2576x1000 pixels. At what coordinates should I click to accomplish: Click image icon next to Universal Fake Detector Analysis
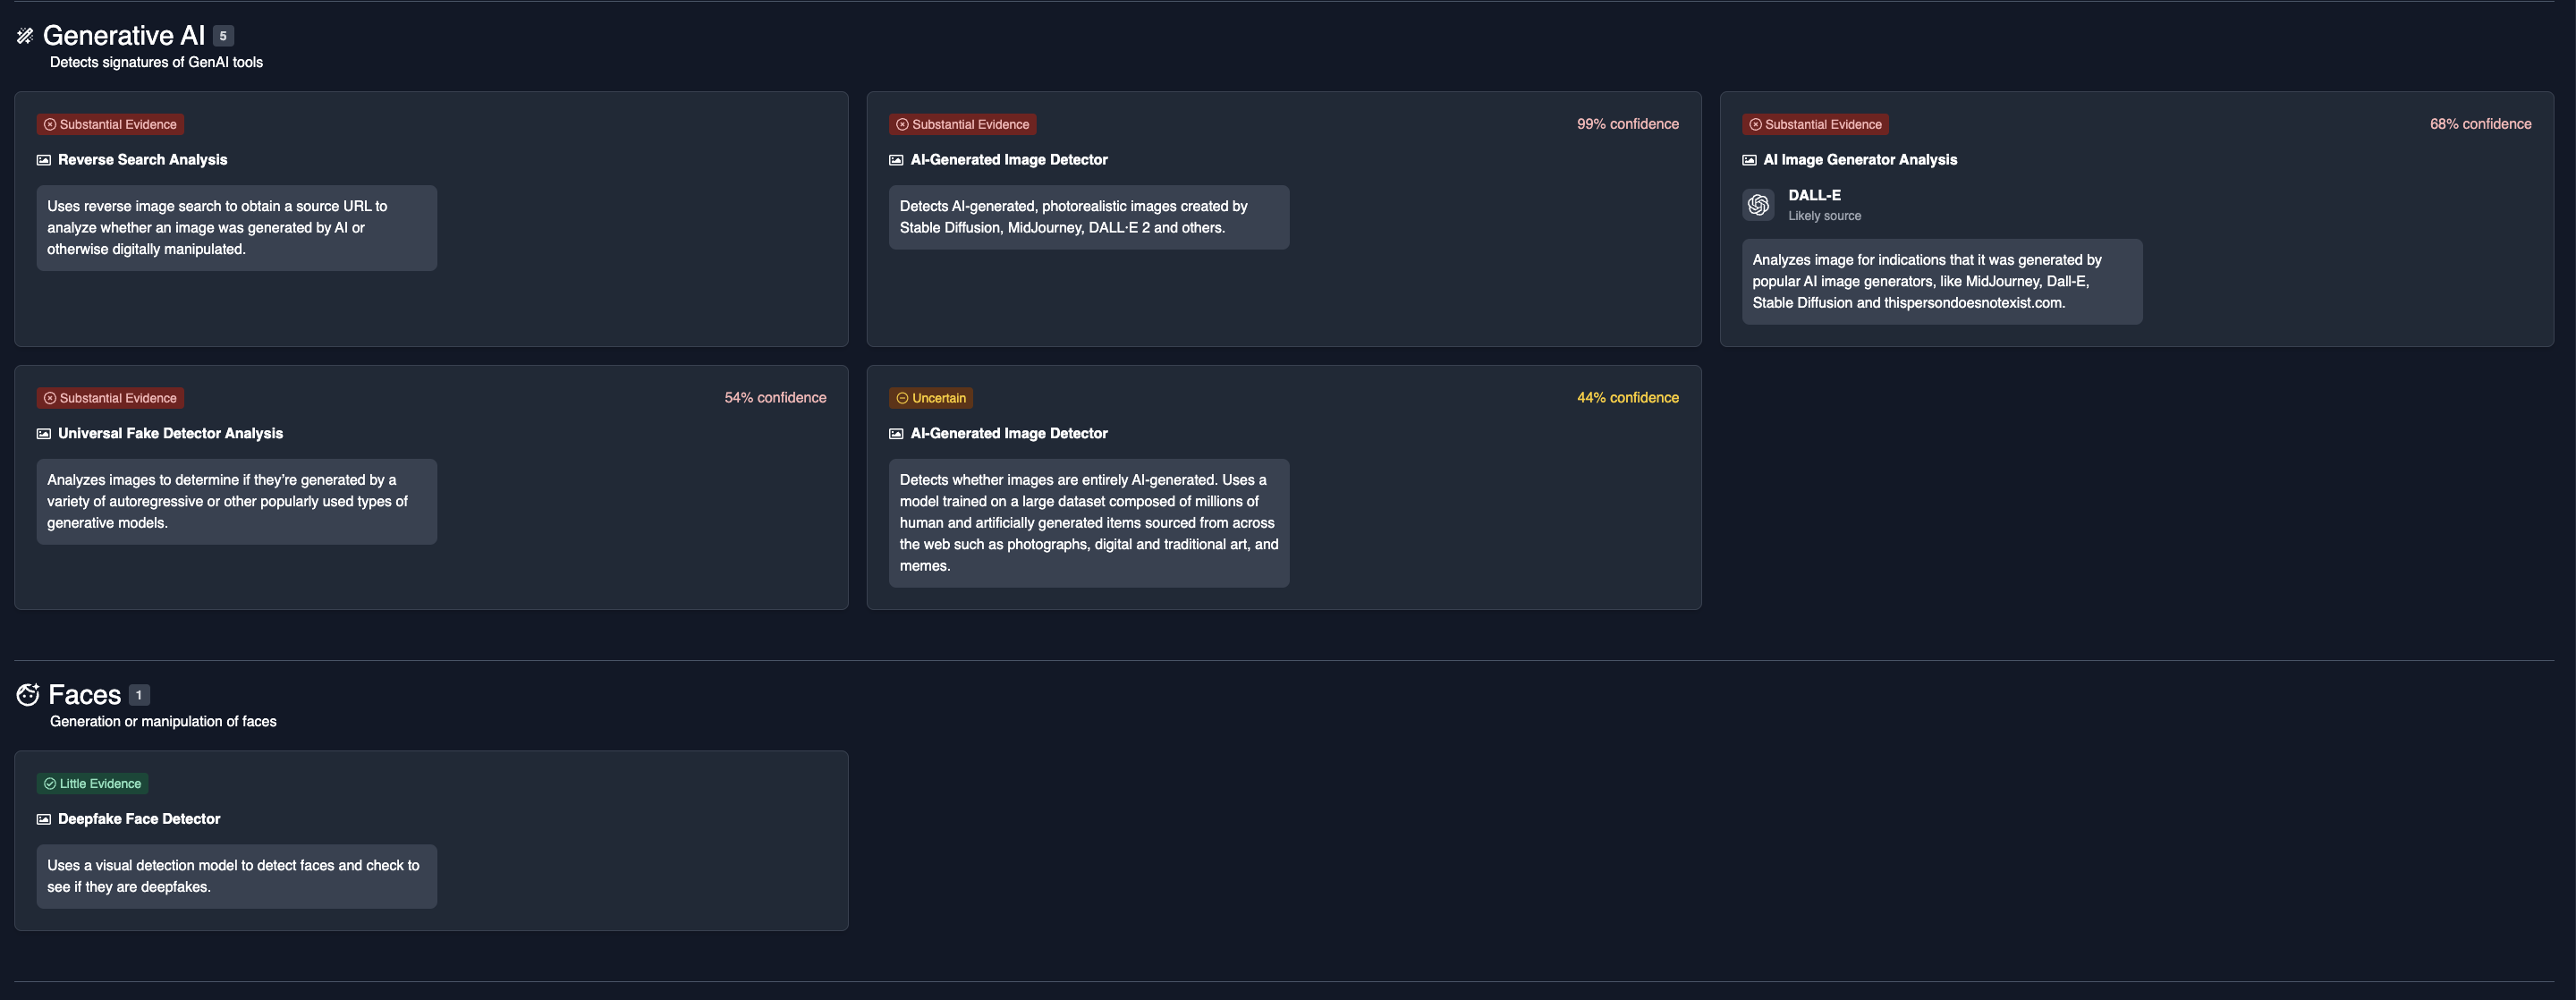coord(44,434)
